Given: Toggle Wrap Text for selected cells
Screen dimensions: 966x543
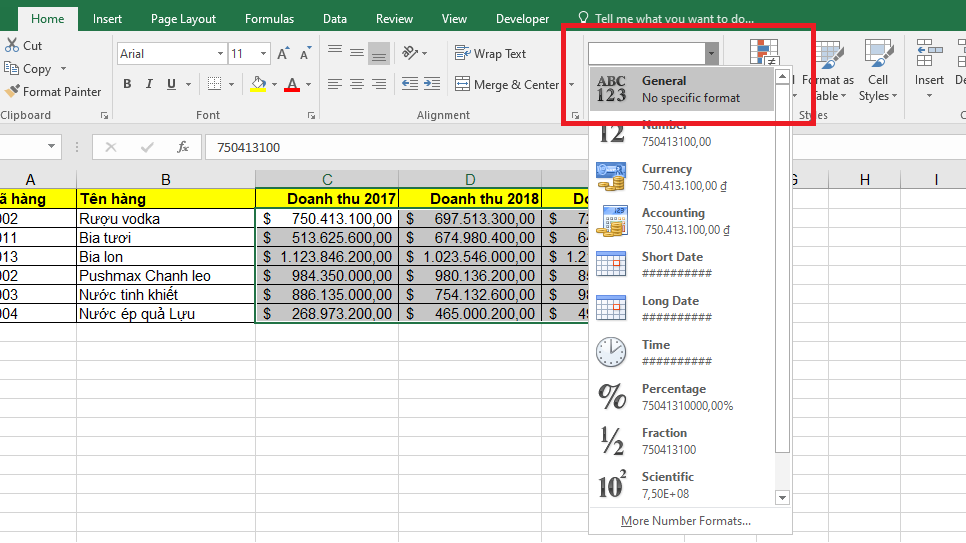Looking at the screenshot, I should click(x=490, y=54).
